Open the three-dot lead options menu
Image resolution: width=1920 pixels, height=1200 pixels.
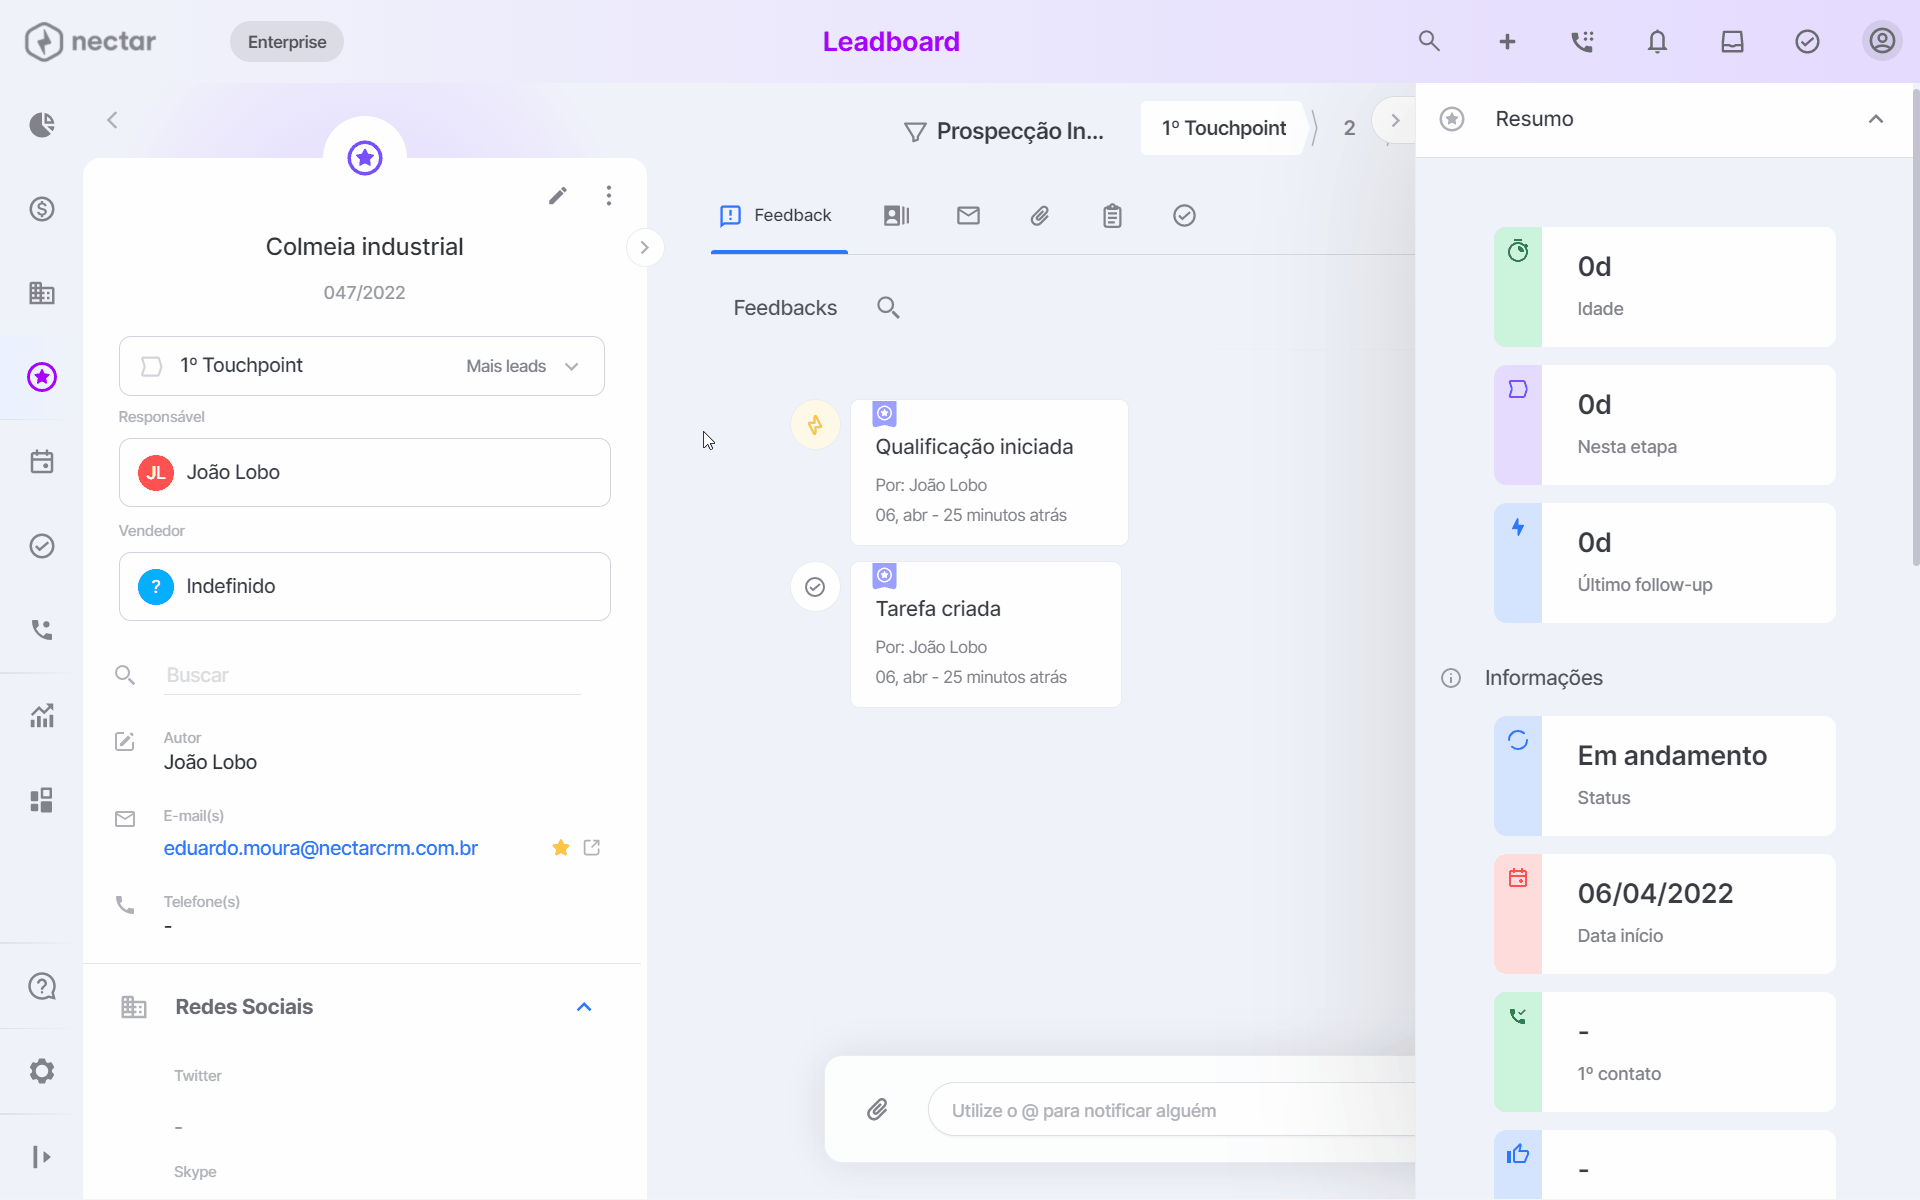coord(608,195)
